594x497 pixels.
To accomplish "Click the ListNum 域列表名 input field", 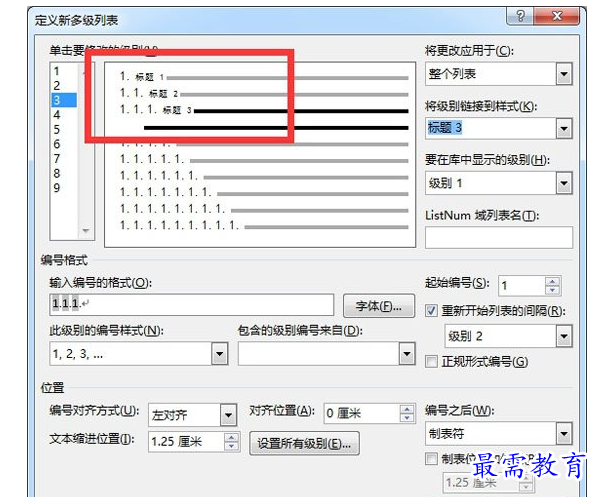I will click(499, 238).
